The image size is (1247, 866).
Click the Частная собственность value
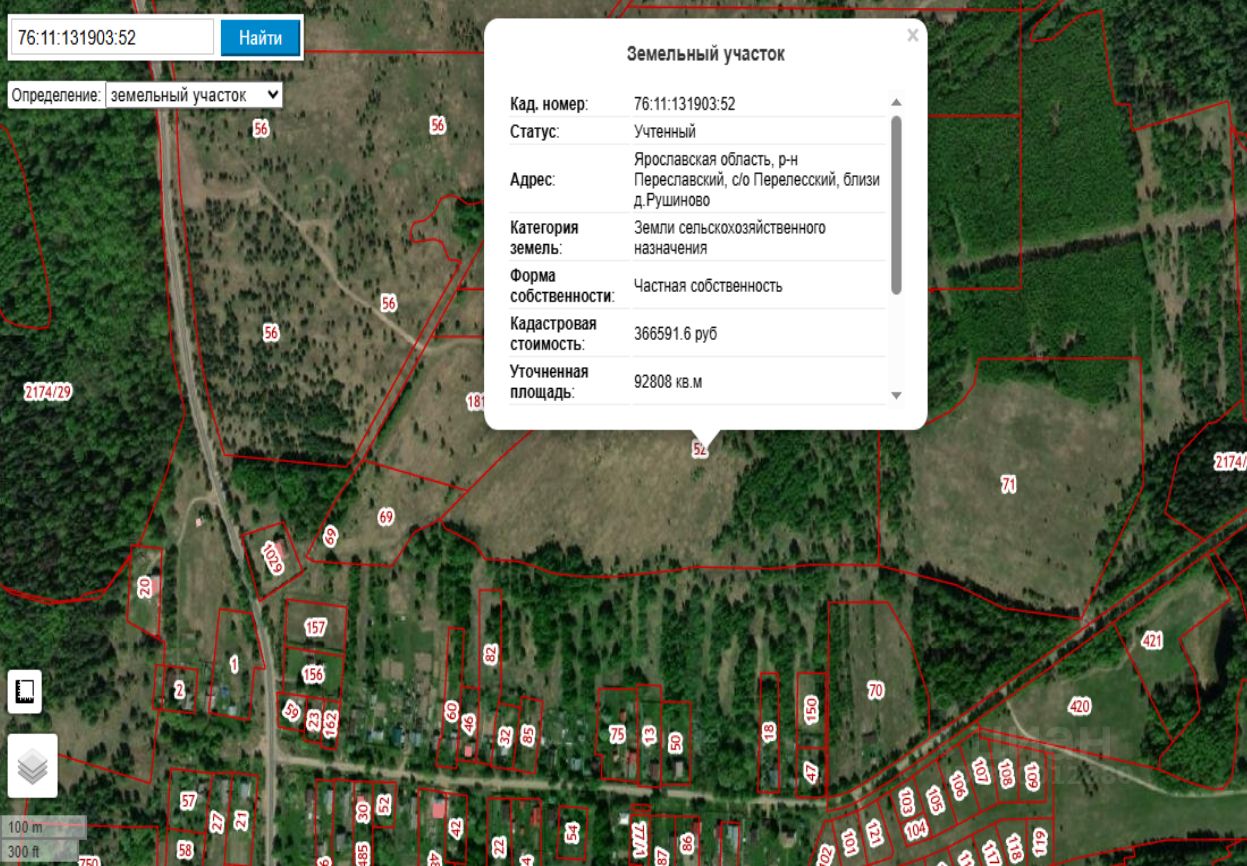click(x=708, y=286)
